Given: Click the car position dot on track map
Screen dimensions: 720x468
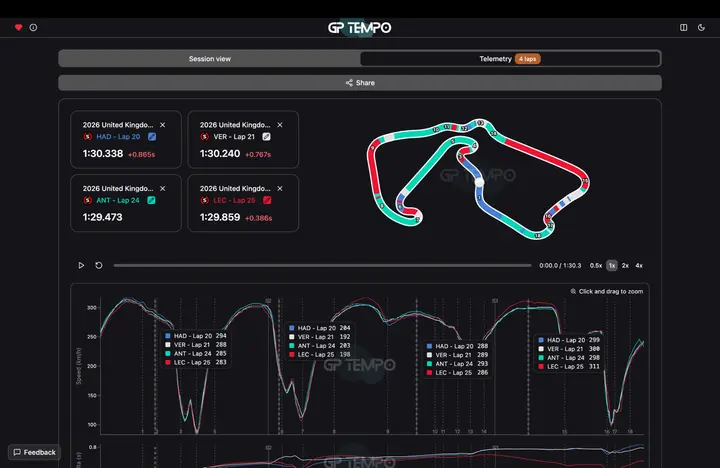Looking at the screenshot, I should point(479,182).
